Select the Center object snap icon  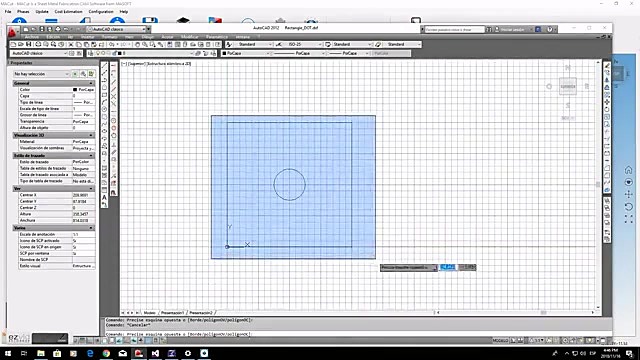pos(113,120)
